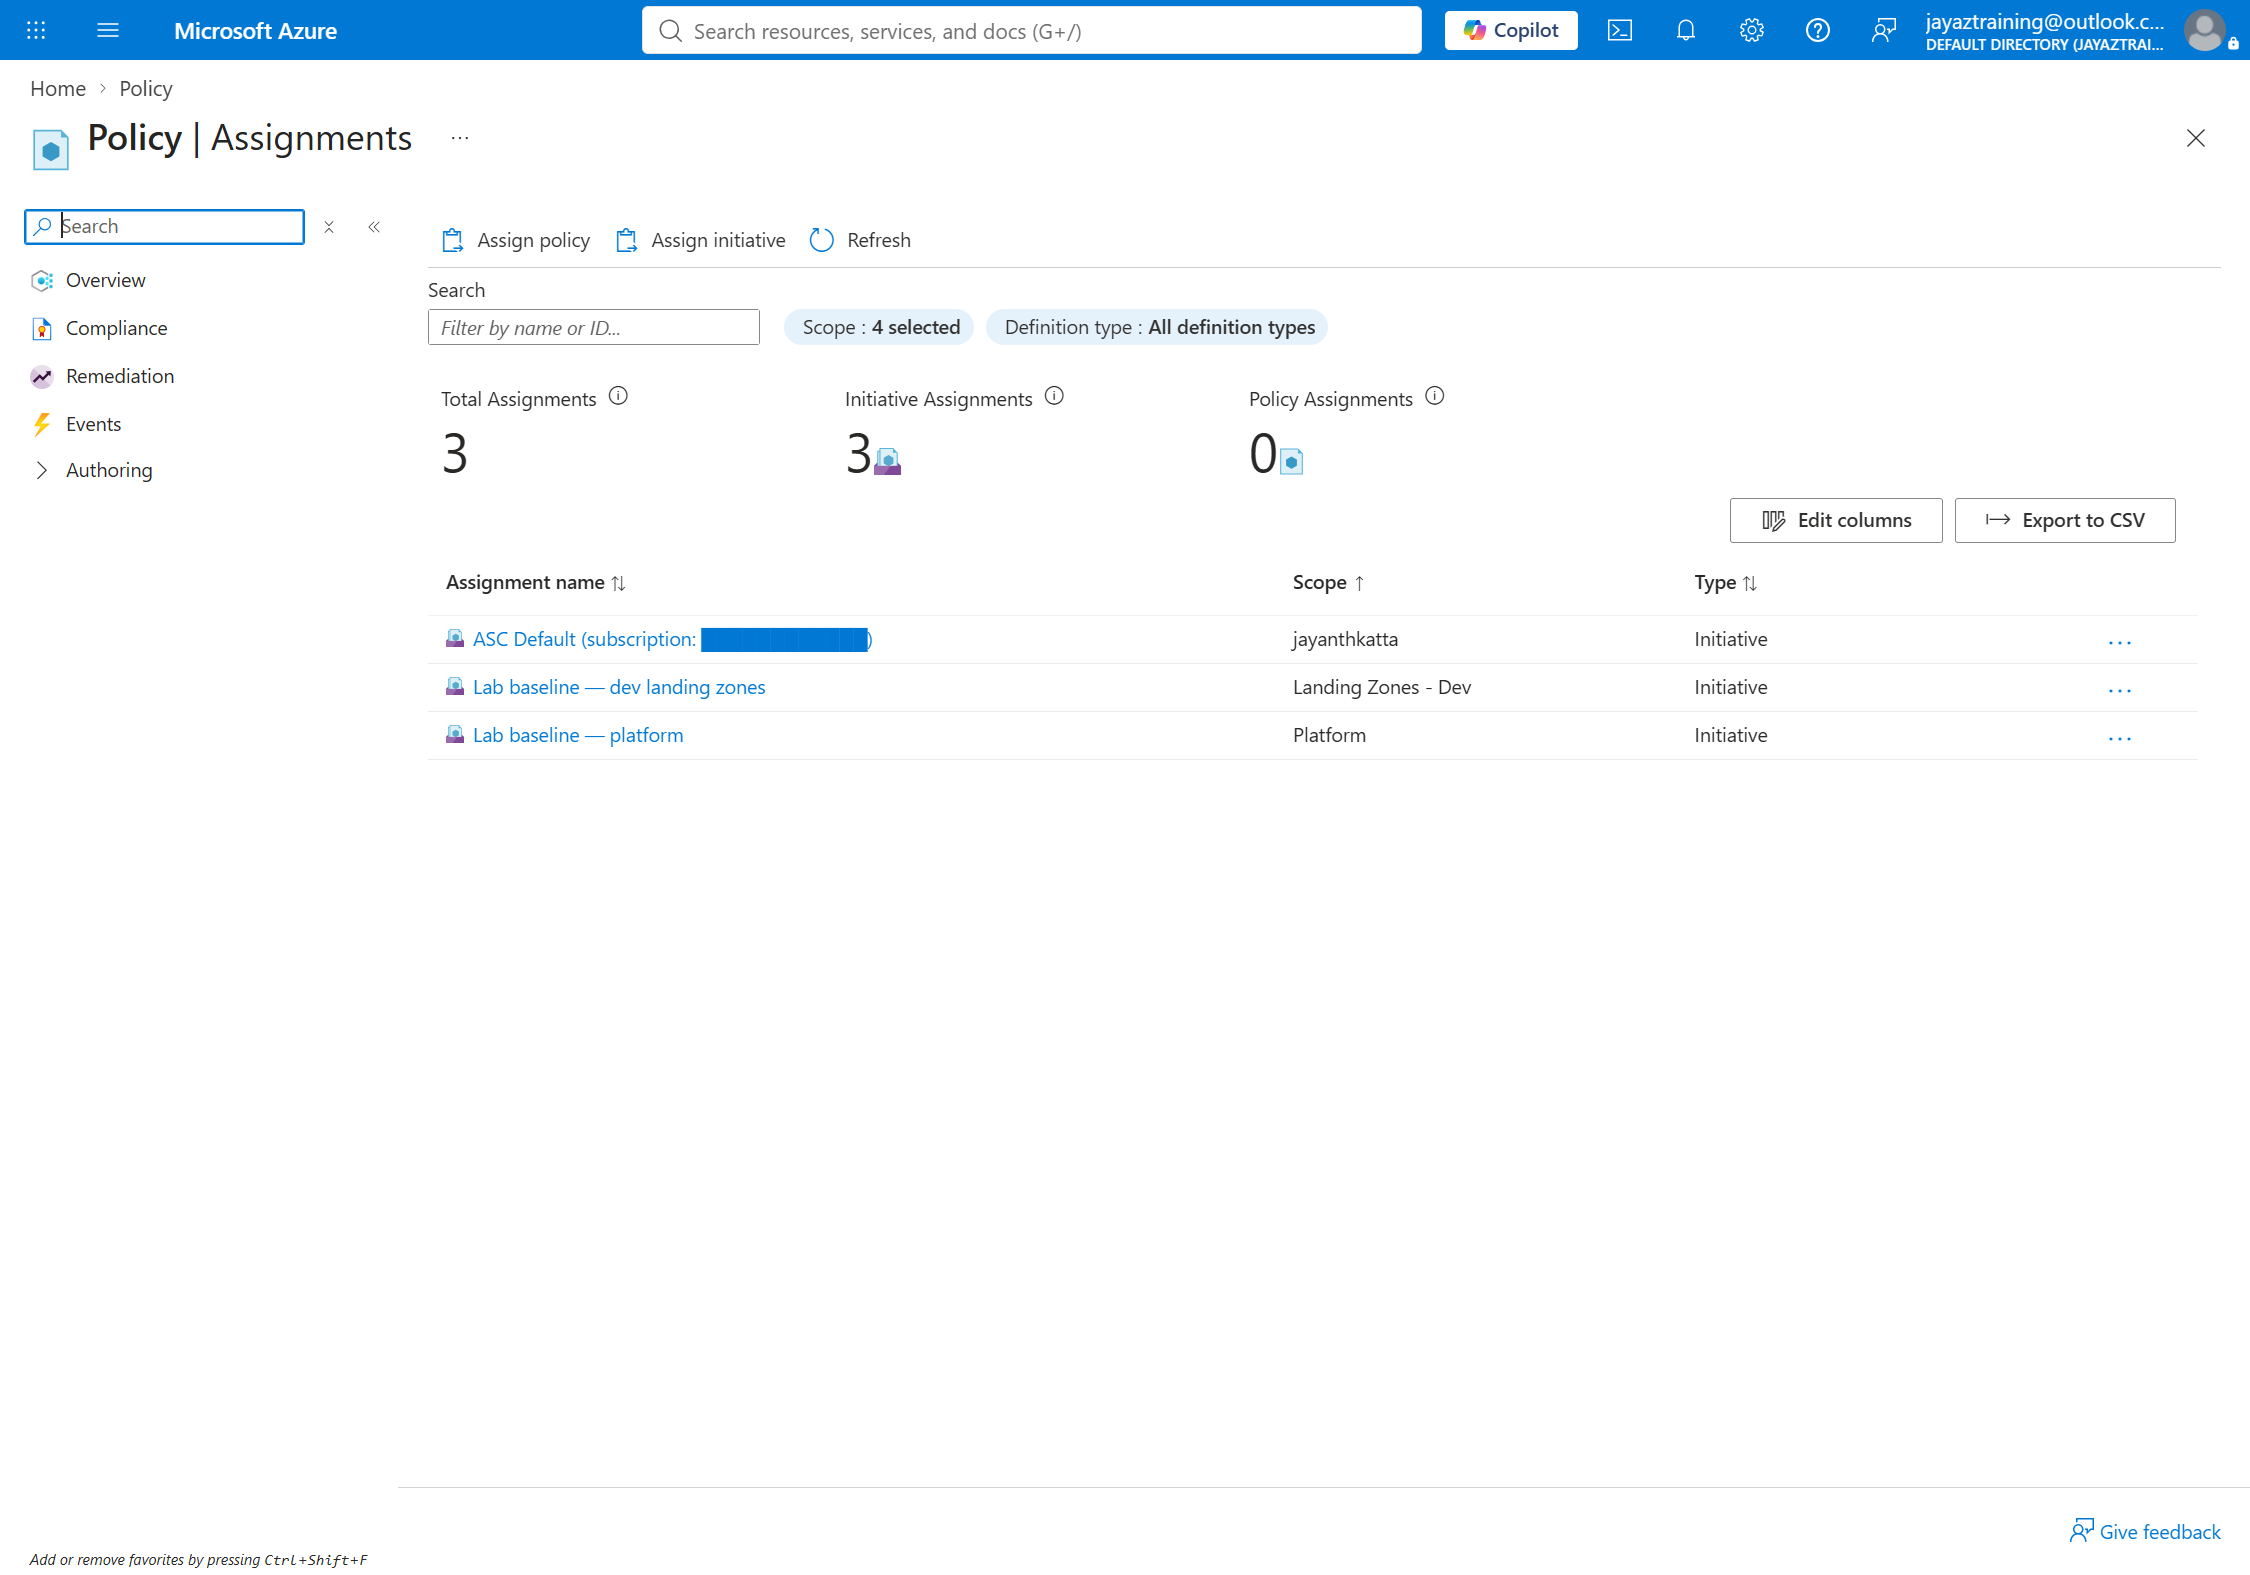The image size is (2250, 1575).
Task: Open Remediation in the sidebar
Action: pos(120,376)
